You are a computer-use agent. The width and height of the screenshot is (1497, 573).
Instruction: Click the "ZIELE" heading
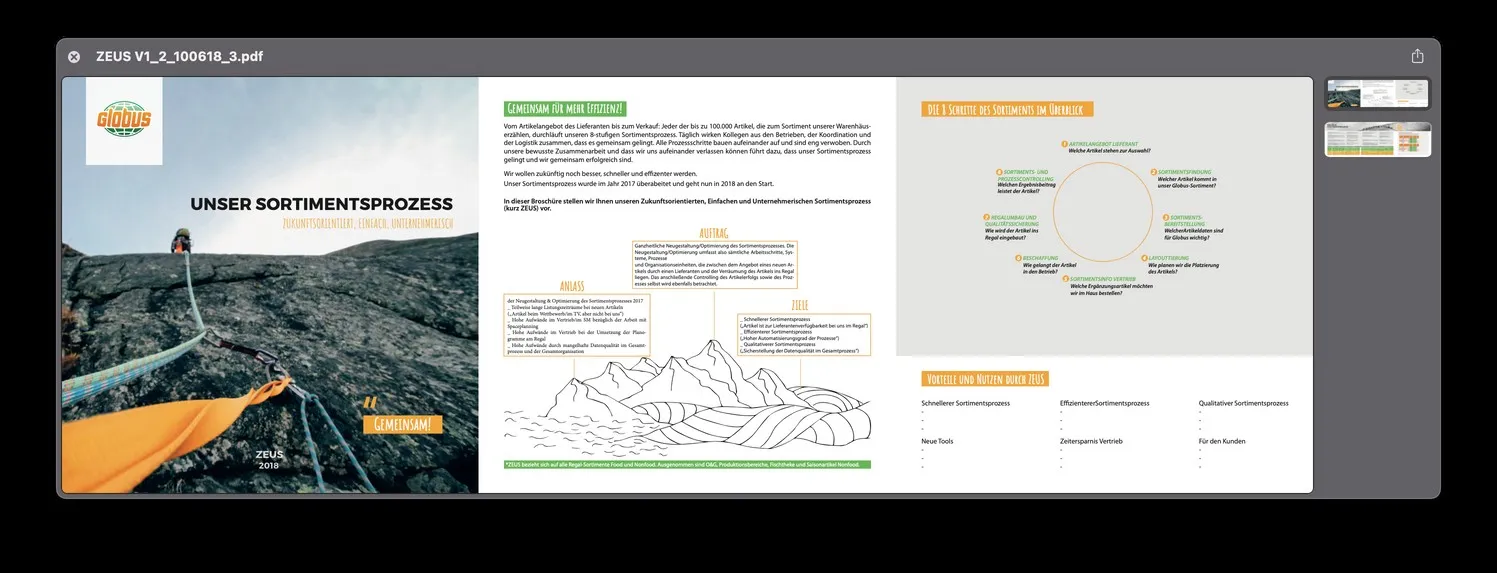click(x=799, y=305)
